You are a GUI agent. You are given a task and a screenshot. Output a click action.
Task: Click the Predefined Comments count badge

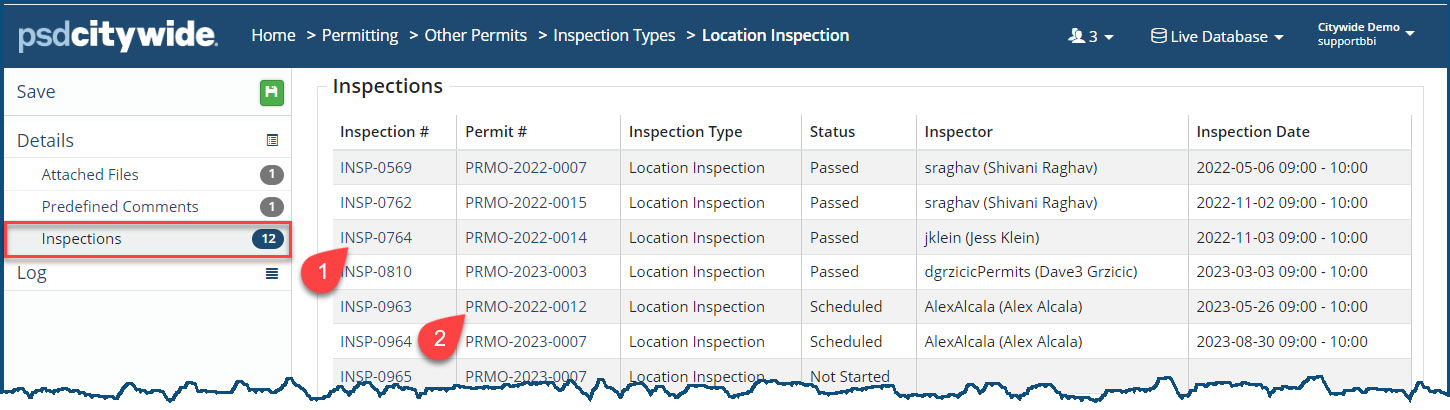[x=272, y=207]
